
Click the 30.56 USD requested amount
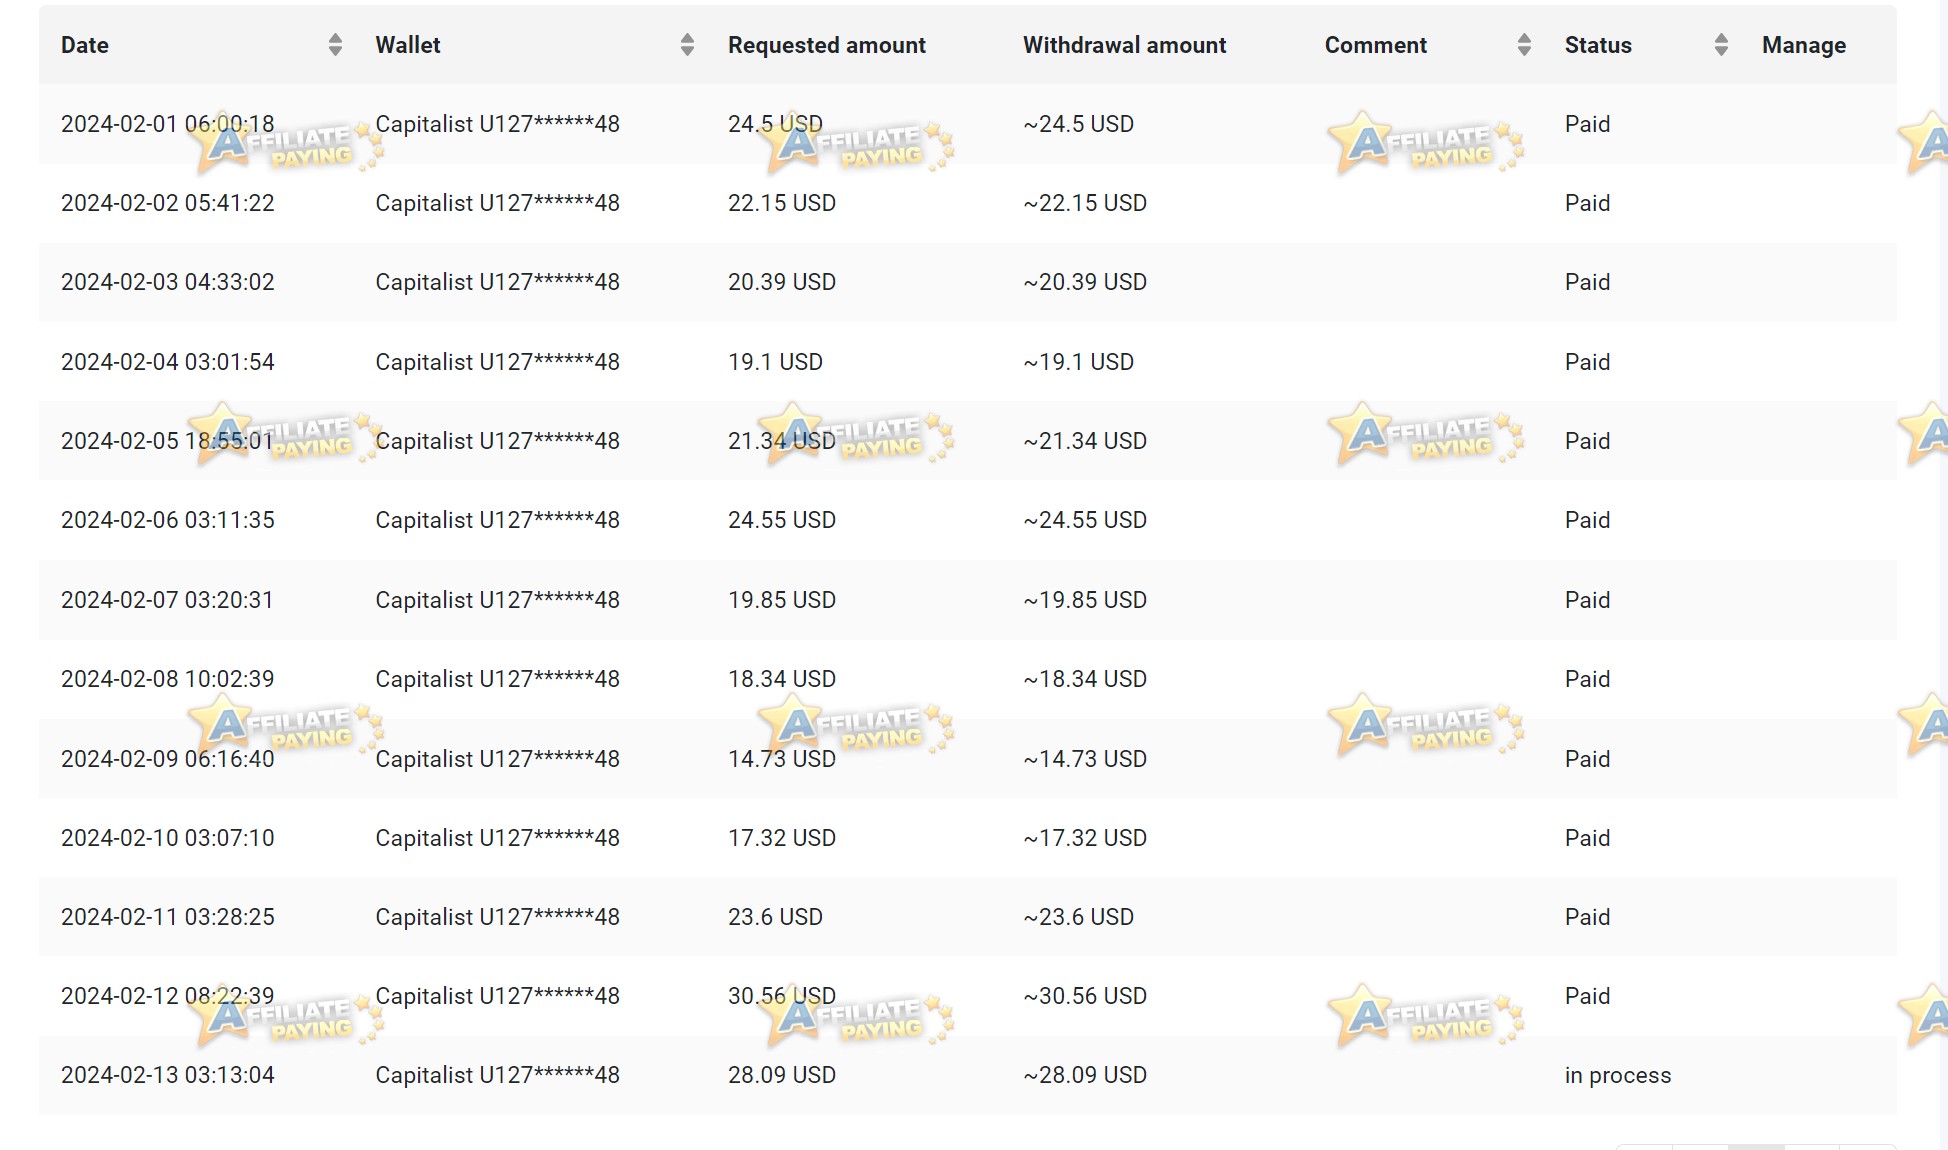(781, 996)
